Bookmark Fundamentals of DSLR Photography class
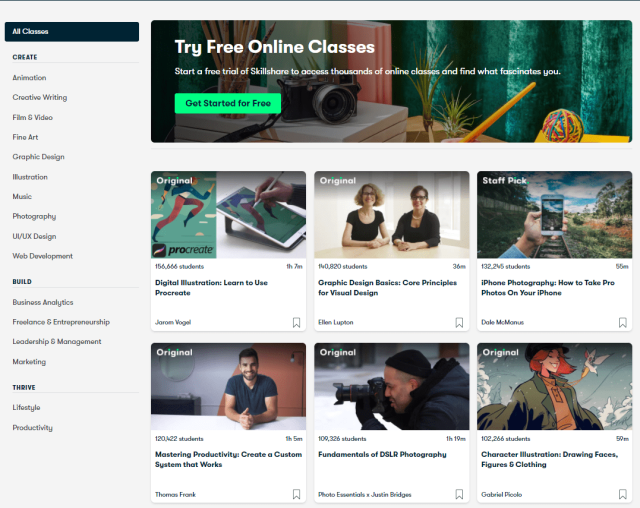Screen dimensions: 640x508 pyautogui.click(x=459, y=494)
